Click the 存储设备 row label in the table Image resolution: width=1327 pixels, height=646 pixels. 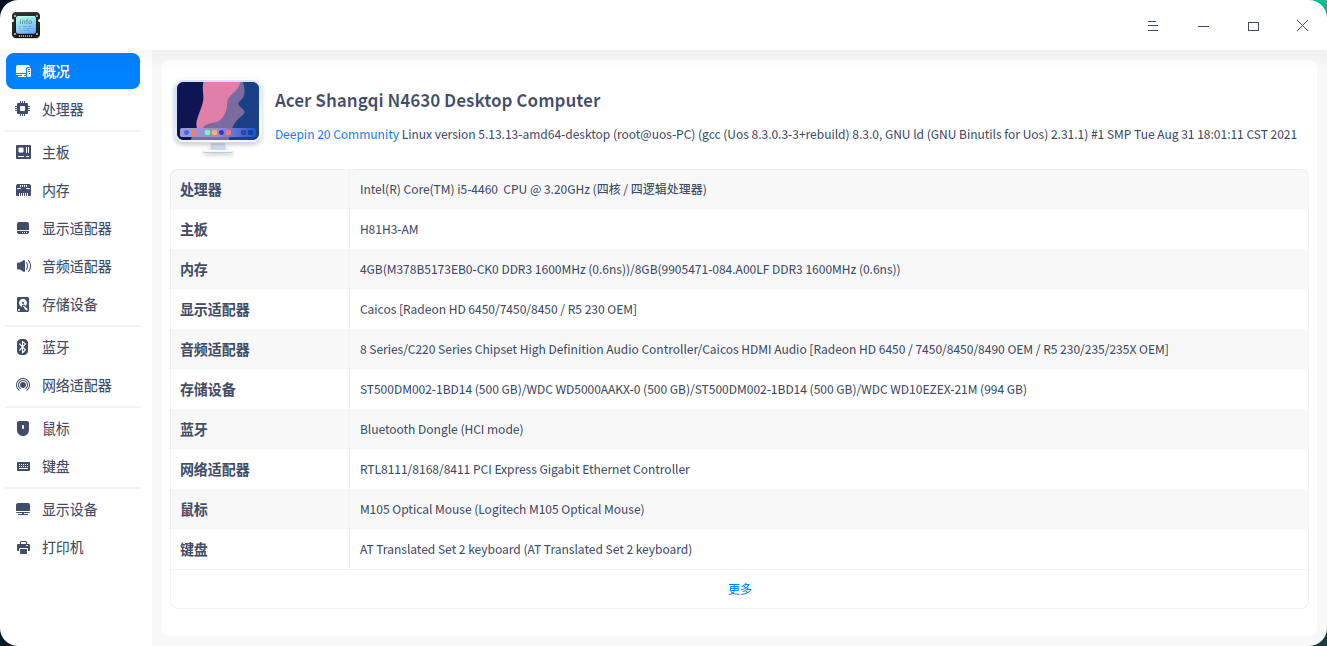[208, 389]
